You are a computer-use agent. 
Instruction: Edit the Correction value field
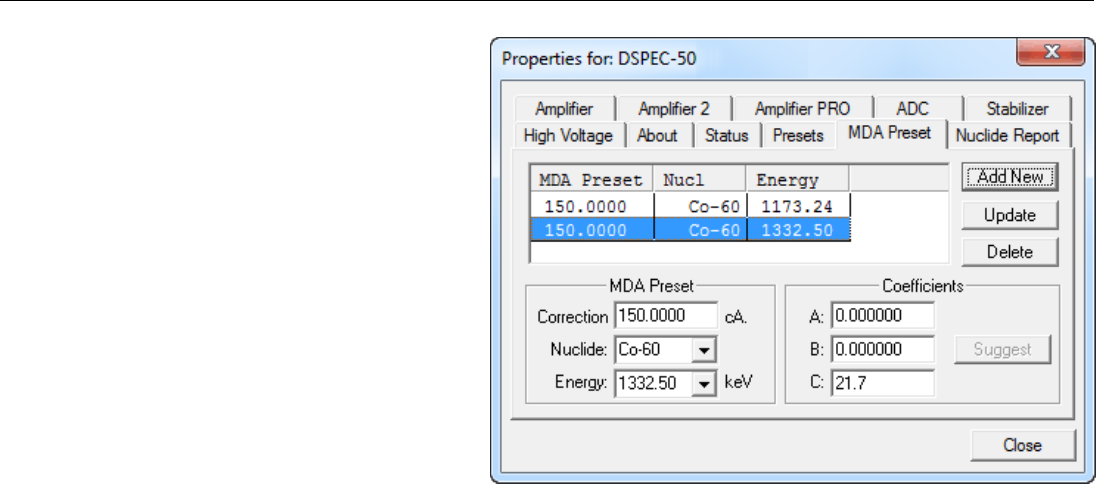(x=667, y=316)
